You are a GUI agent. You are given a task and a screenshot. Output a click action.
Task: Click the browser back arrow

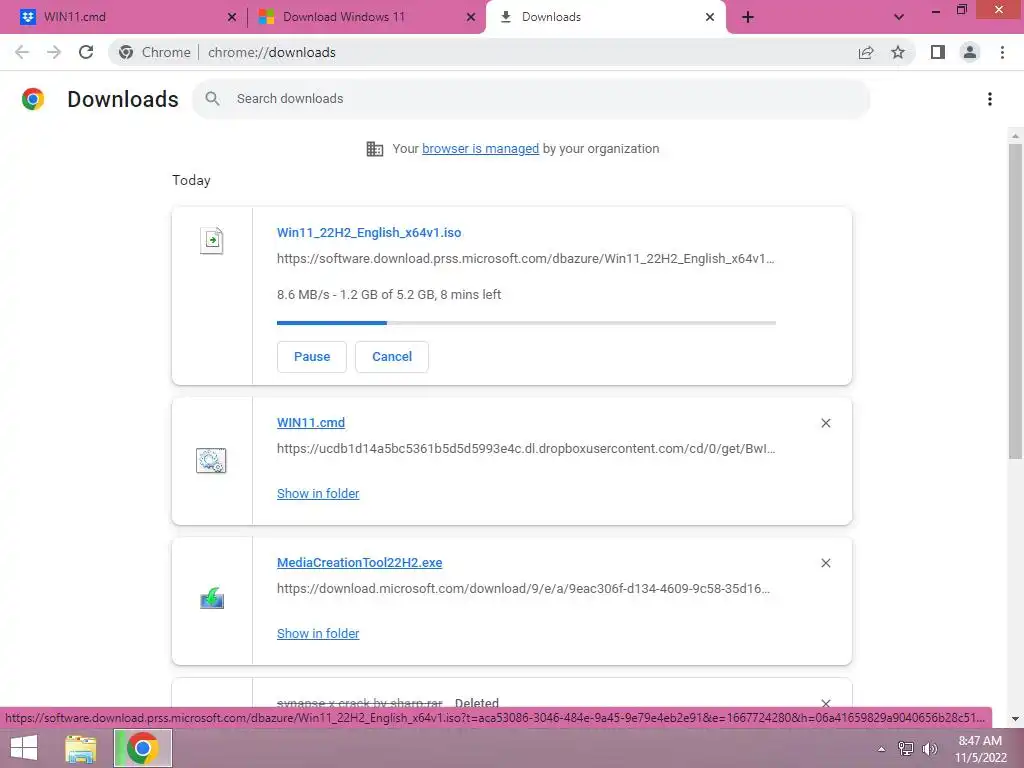[x=22, y=52]
